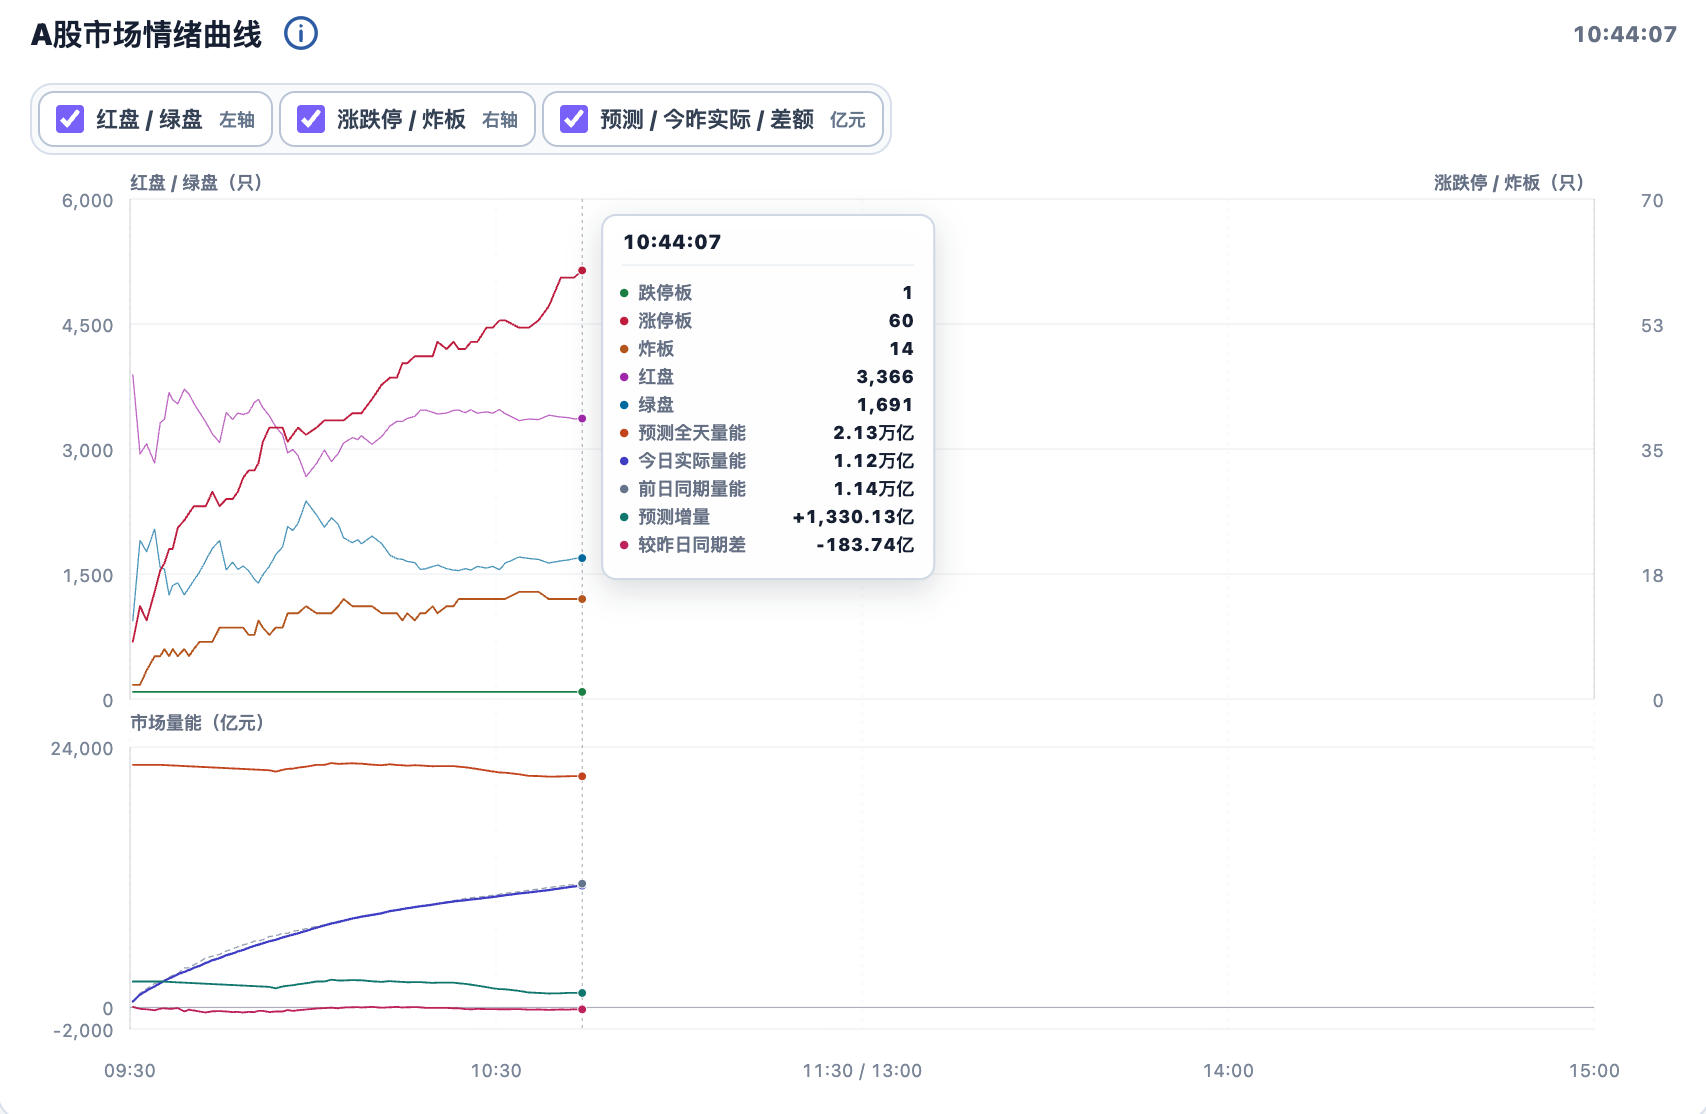Select the 红盘 row in tooltip
The height and width of the screenshot is (1114, 1706).
tap(767, 377)
